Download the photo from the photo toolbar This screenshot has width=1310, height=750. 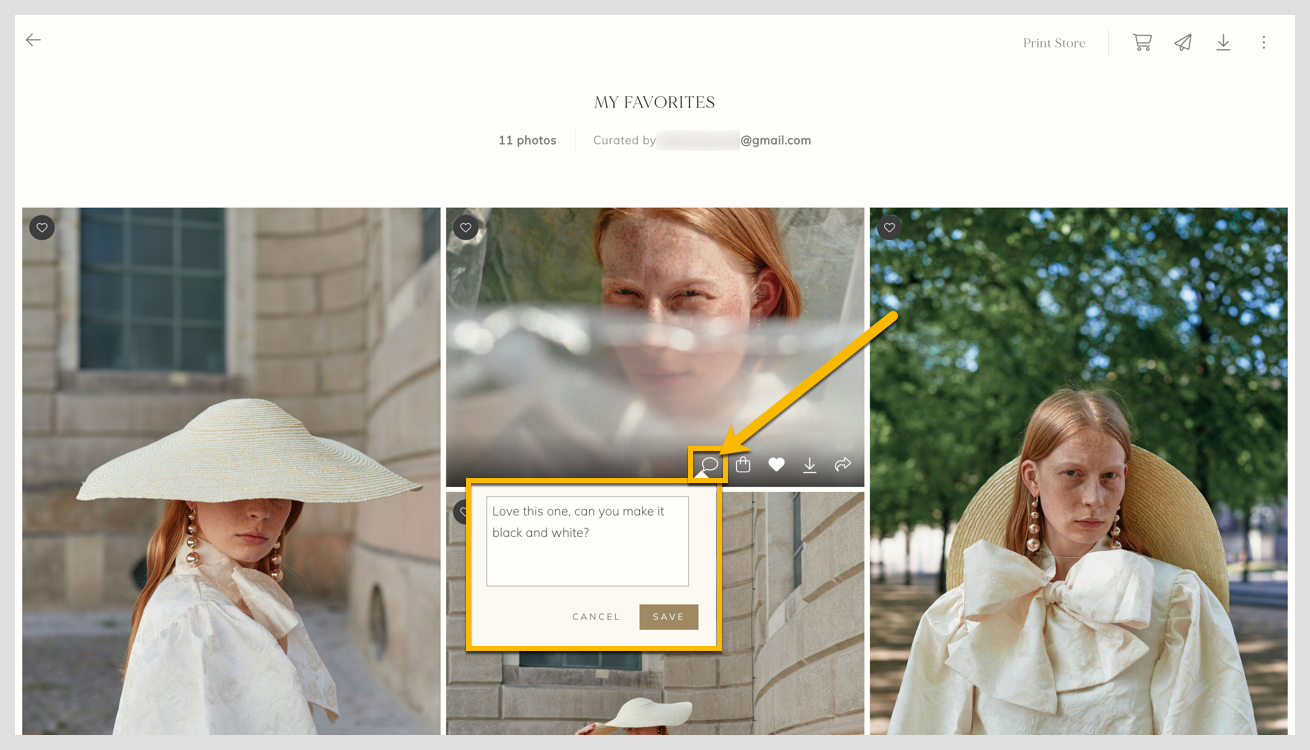pyautogui.click(x=810, y=465)
